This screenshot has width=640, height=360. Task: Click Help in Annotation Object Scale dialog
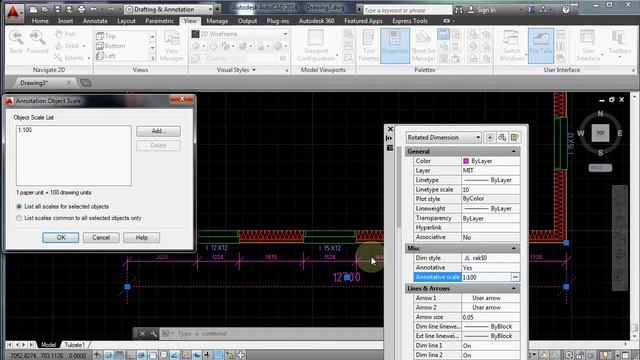pos(141,238)
